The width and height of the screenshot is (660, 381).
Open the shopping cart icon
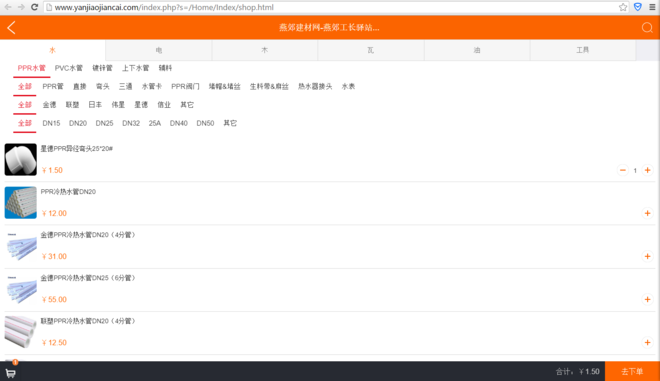[11, 373]
